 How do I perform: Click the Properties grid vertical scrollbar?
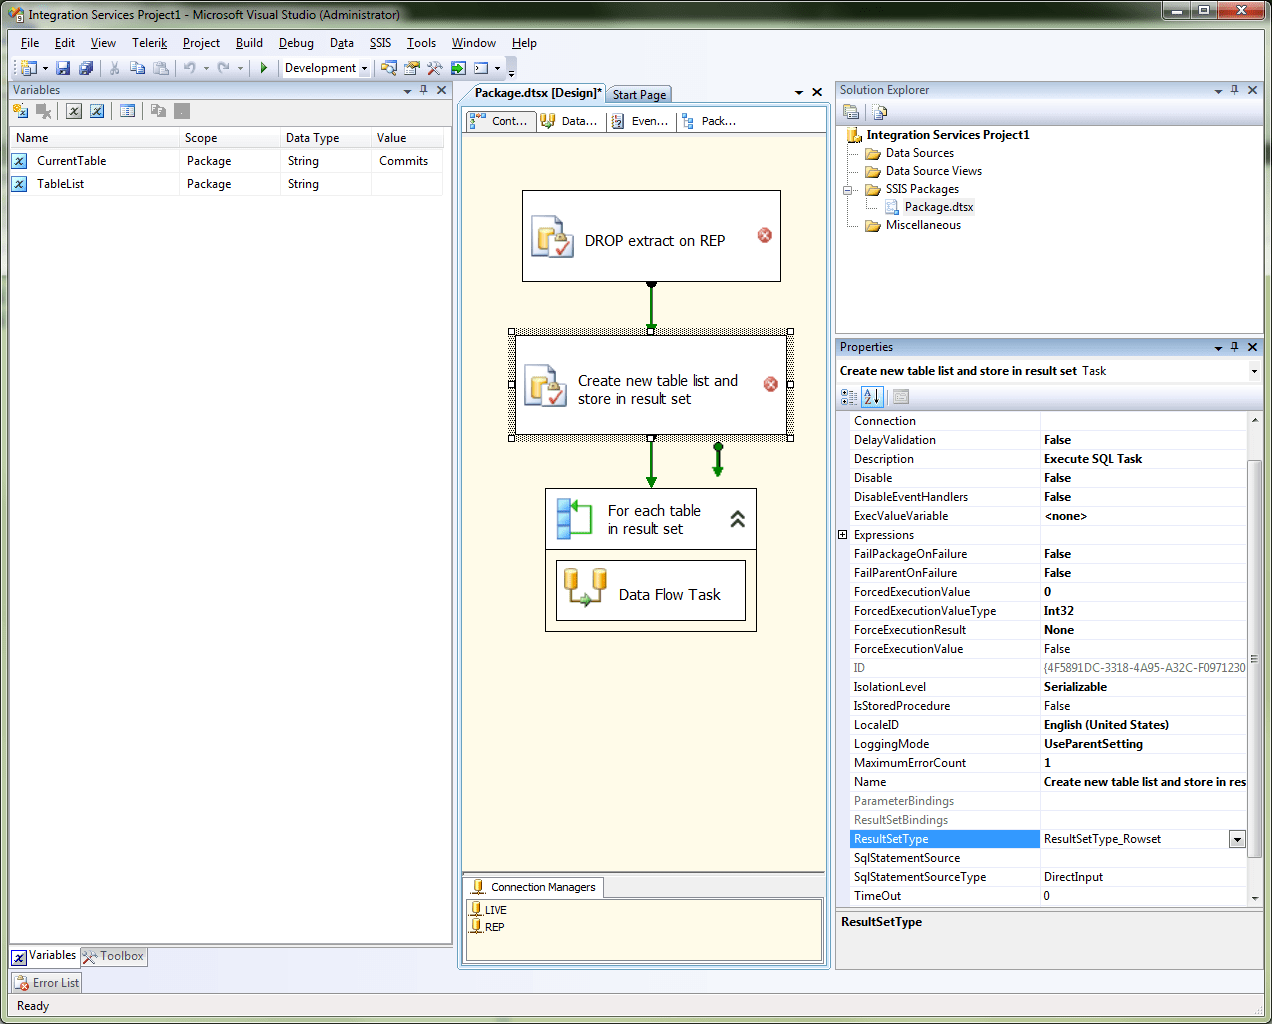pos(1254,658)
